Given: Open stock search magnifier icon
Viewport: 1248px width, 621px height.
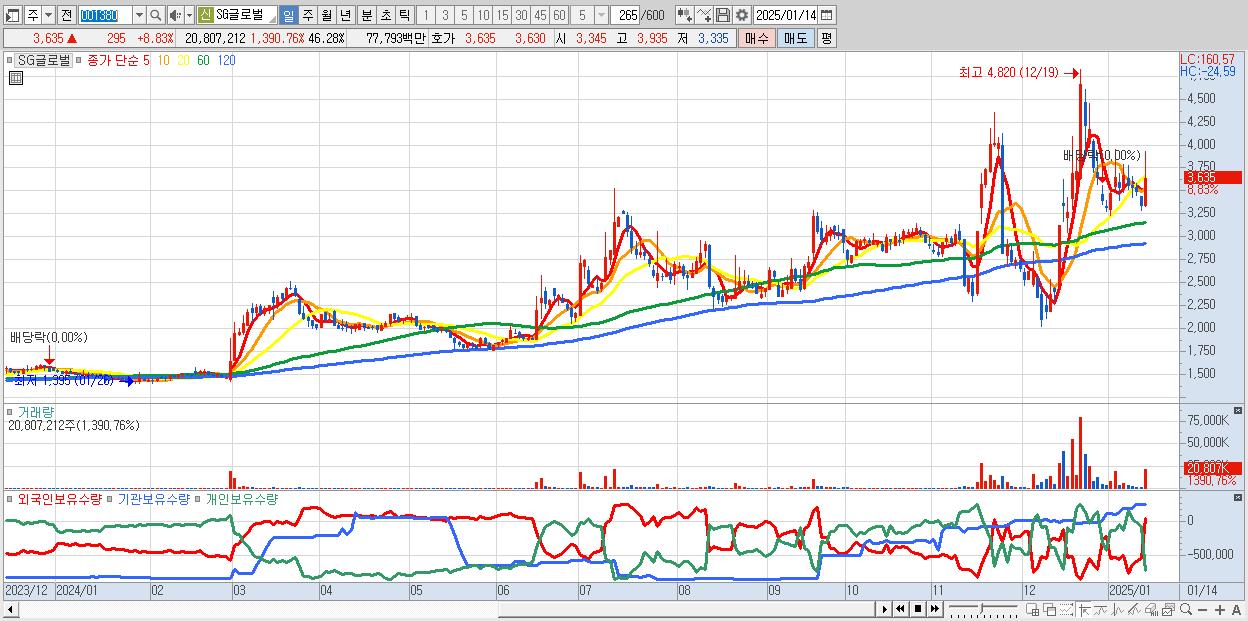Looking at the screenshot, I should 155,15.
